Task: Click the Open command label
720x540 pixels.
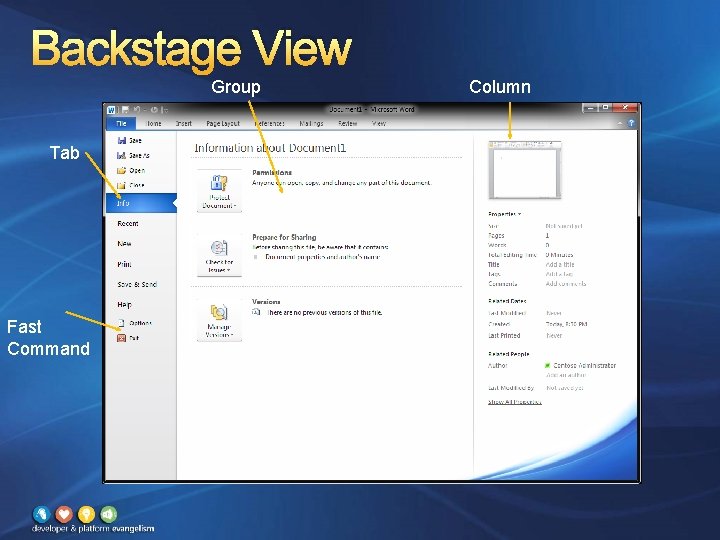Action: pyautogui.click(x=137, y=170)
